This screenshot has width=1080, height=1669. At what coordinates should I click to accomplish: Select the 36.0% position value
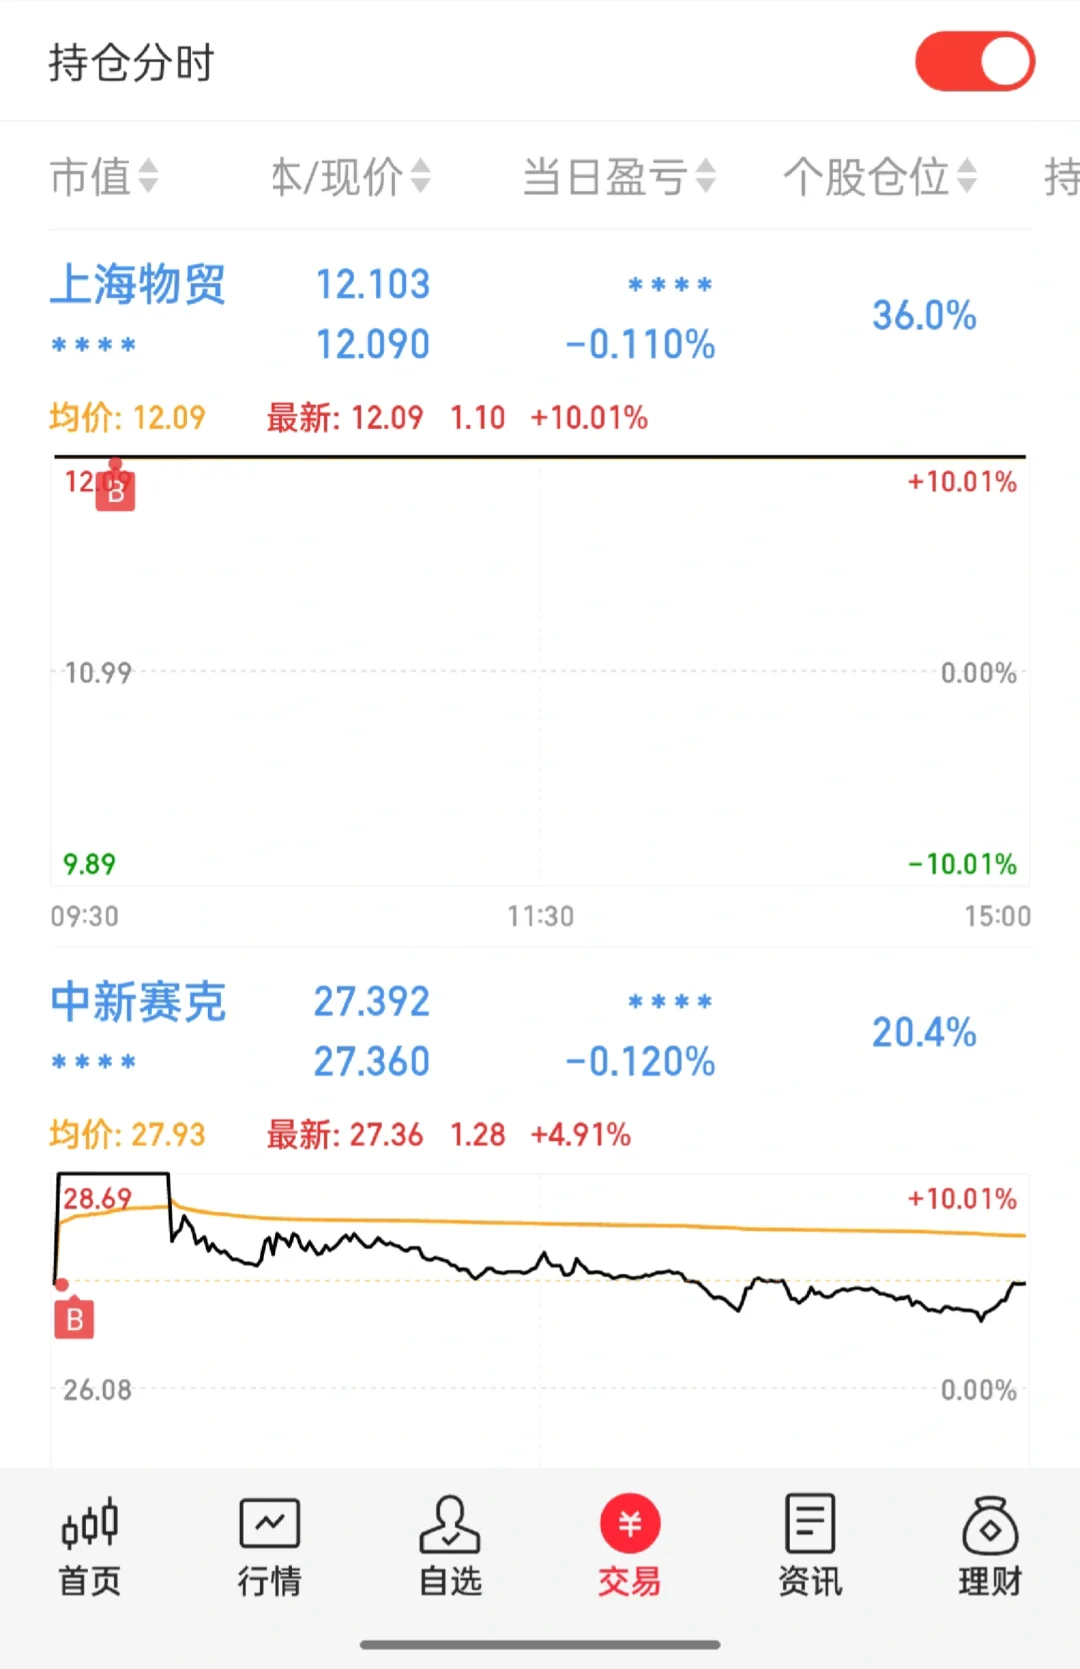(x=924, y=315)
